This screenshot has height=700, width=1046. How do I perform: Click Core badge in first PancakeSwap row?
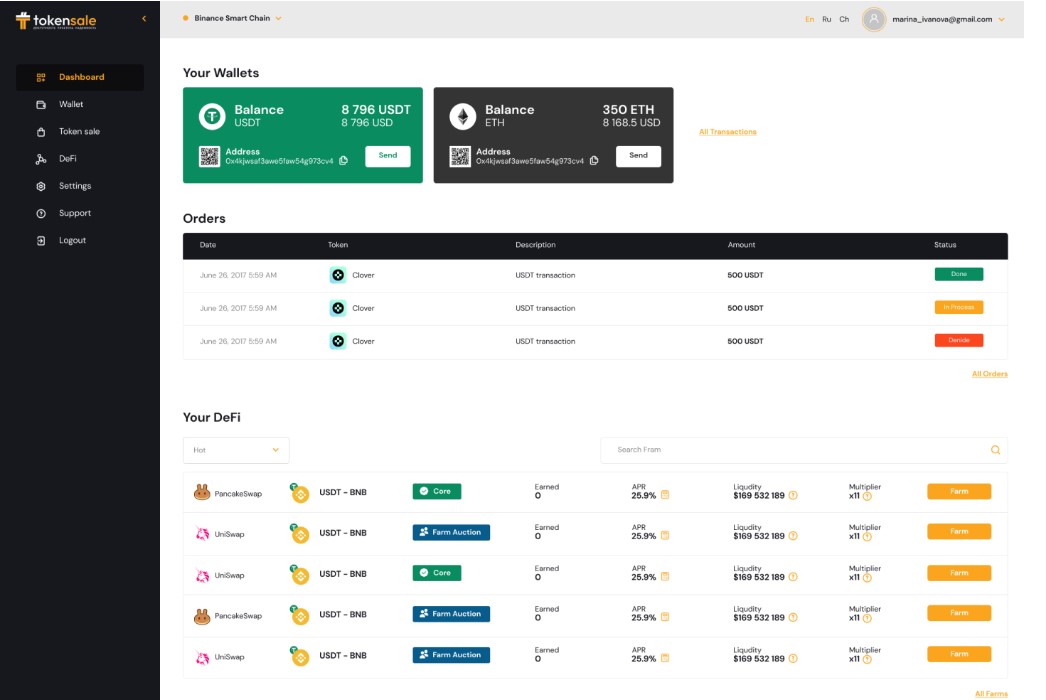(437, 491)
